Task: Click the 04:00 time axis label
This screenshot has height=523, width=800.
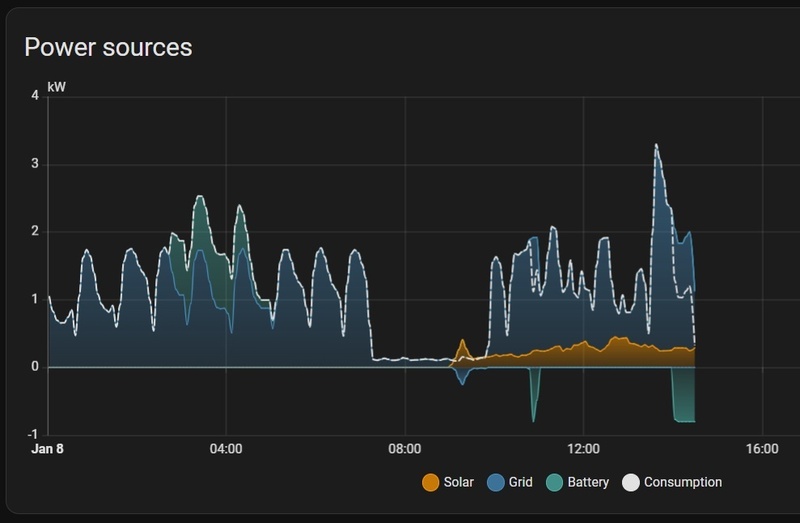Action: point(226,449)
